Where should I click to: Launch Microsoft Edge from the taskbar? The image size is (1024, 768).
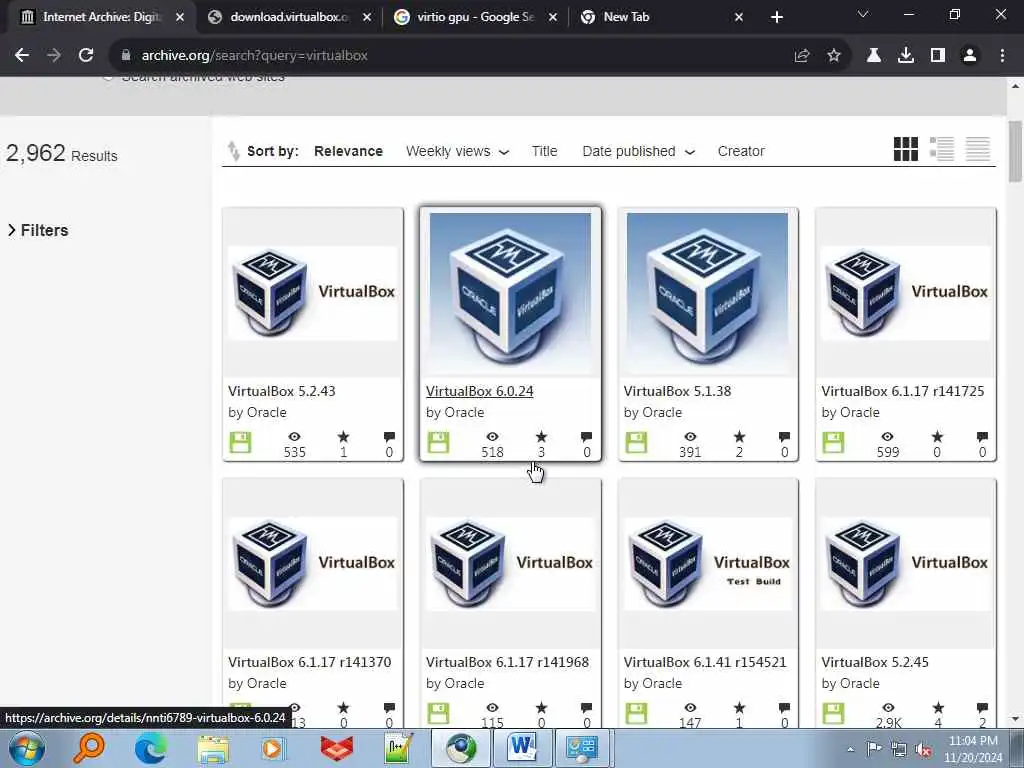pyautogui.click(x=150, y=748)
